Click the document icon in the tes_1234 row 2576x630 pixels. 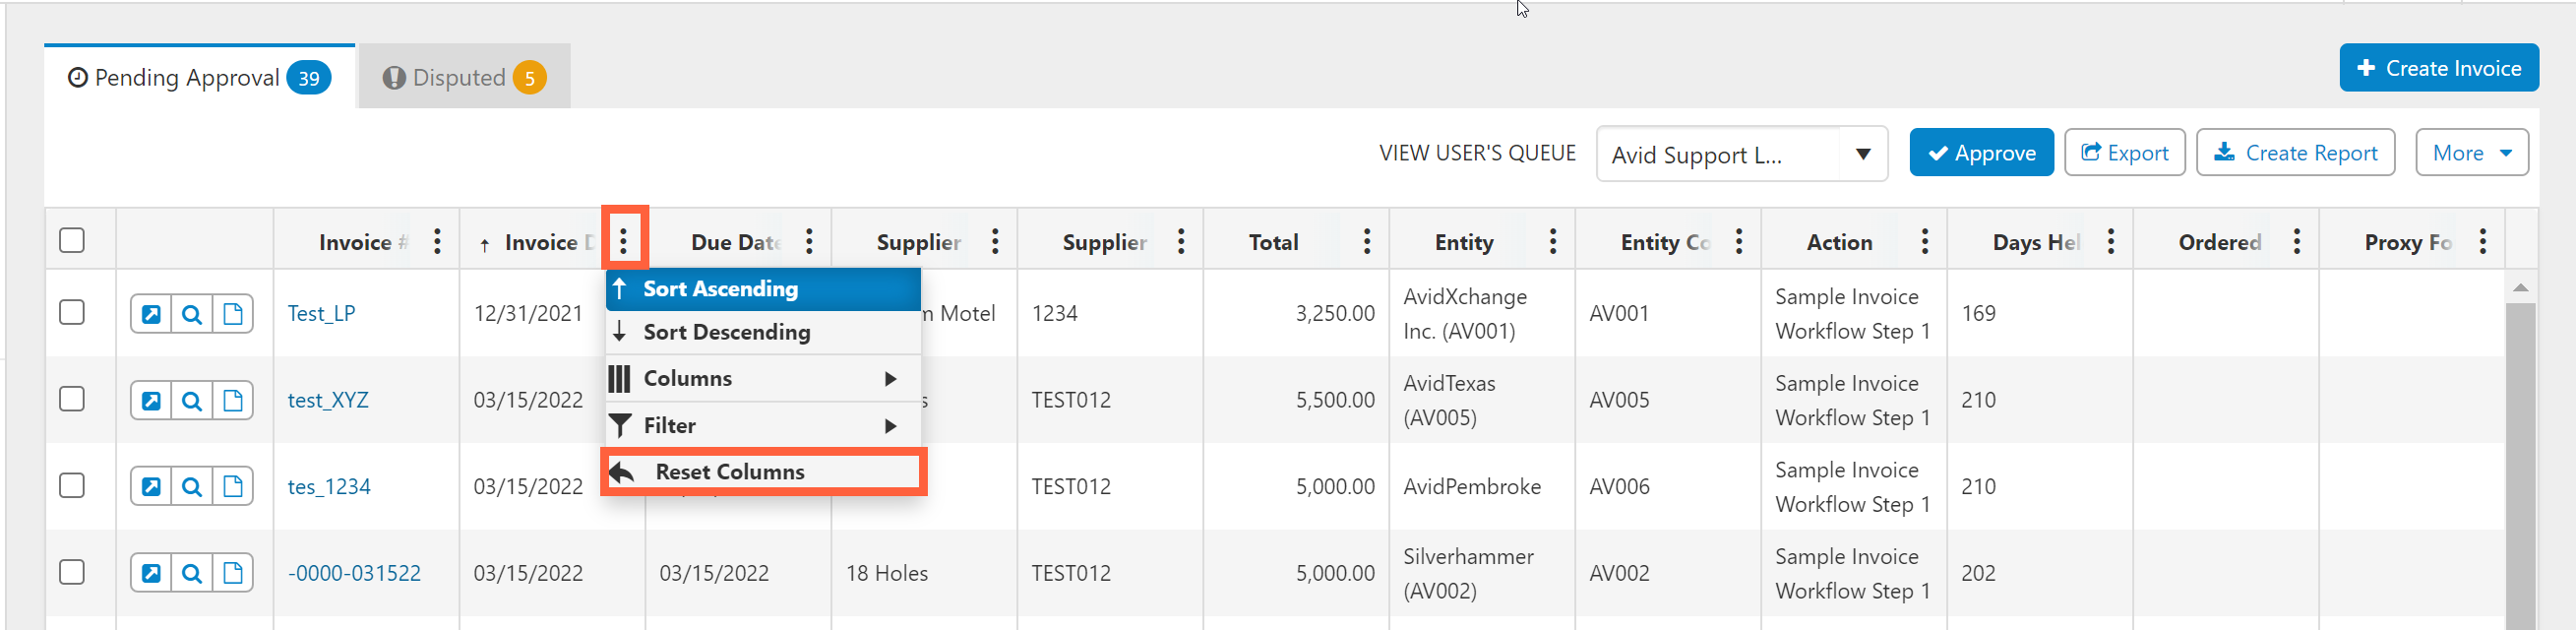pos(233,487)
